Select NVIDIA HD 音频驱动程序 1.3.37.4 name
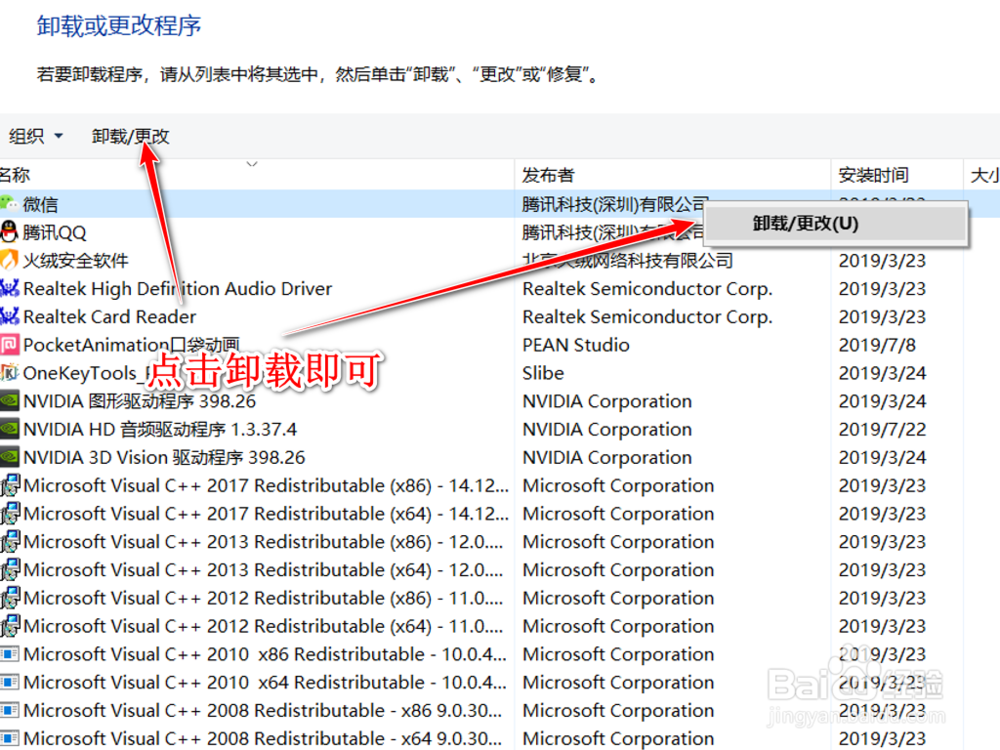 pos(160,429)
